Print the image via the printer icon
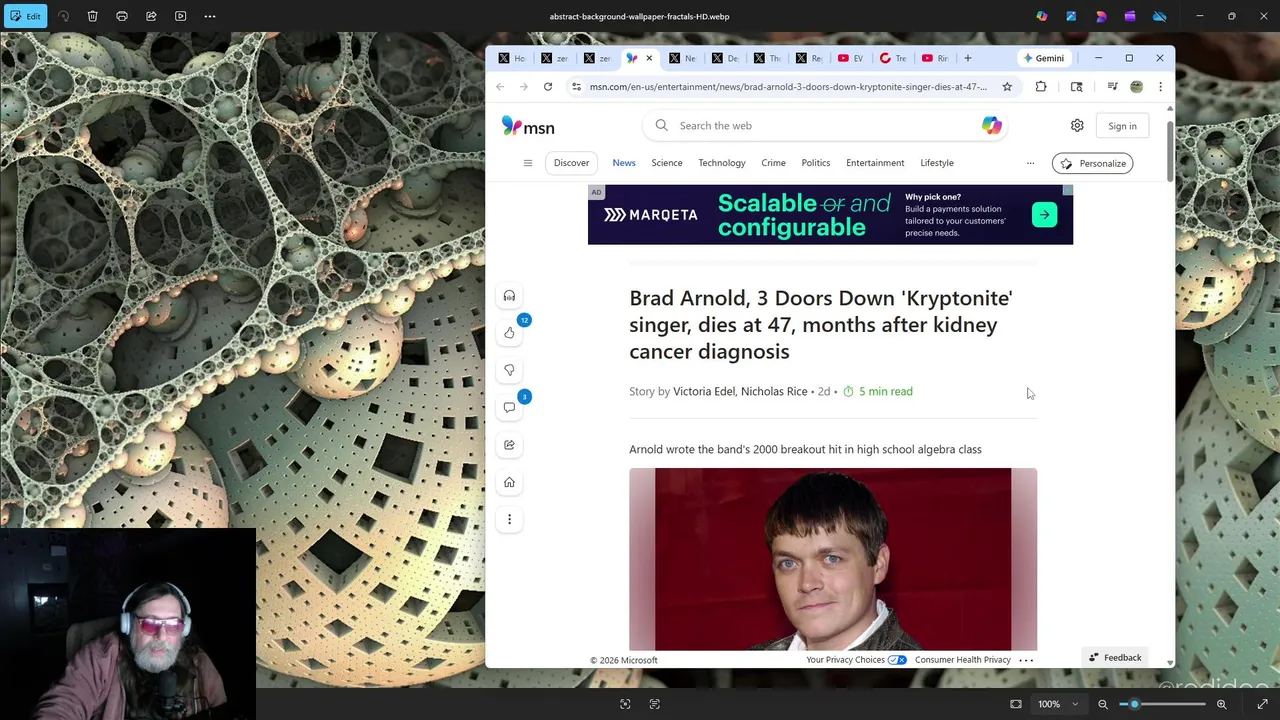This screenshot has height=720, width=1280. tap(122, 16)
